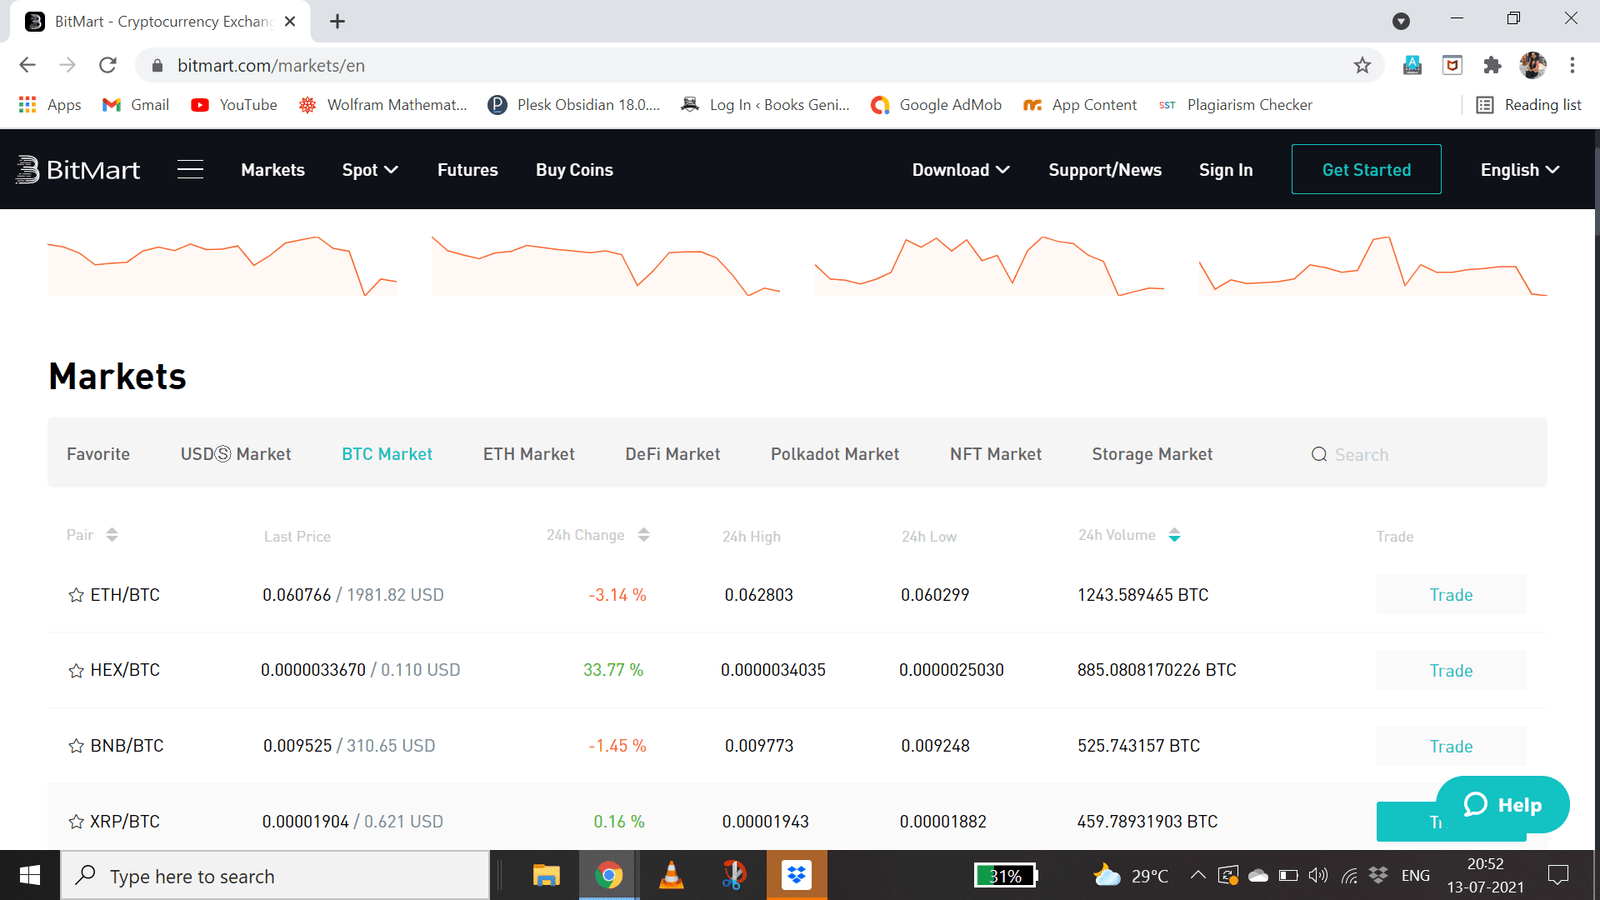Open Buy Coins page
This screenshot has width=1600, height=900.
(x=574, y=170)
